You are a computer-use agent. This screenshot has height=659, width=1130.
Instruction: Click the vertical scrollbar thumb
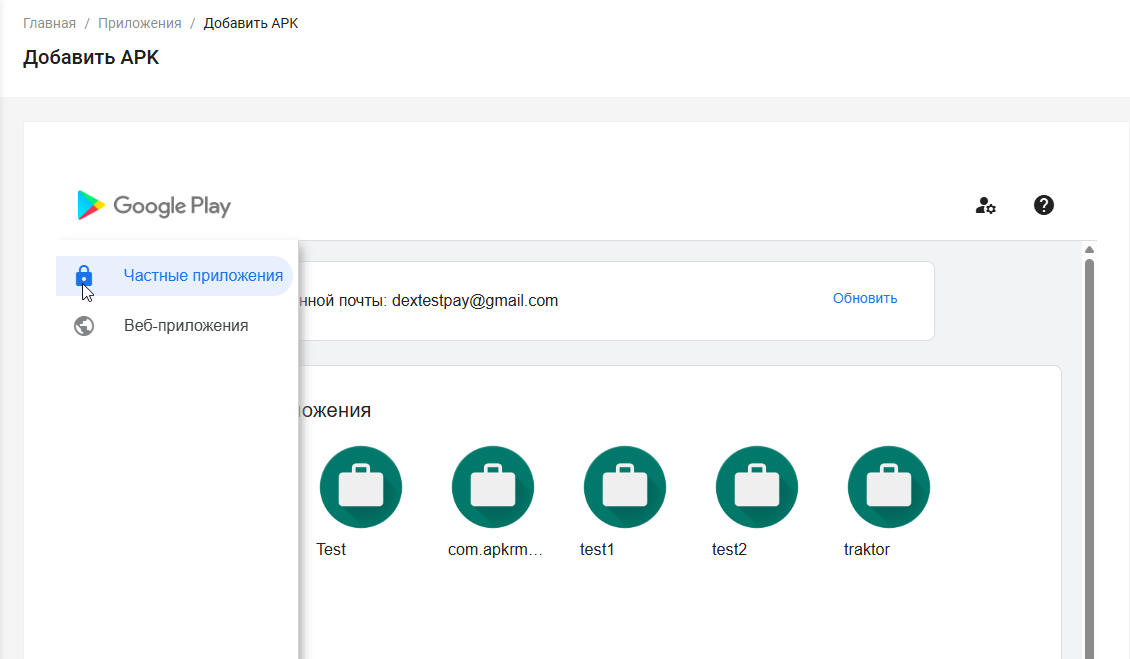point(1089,450)
